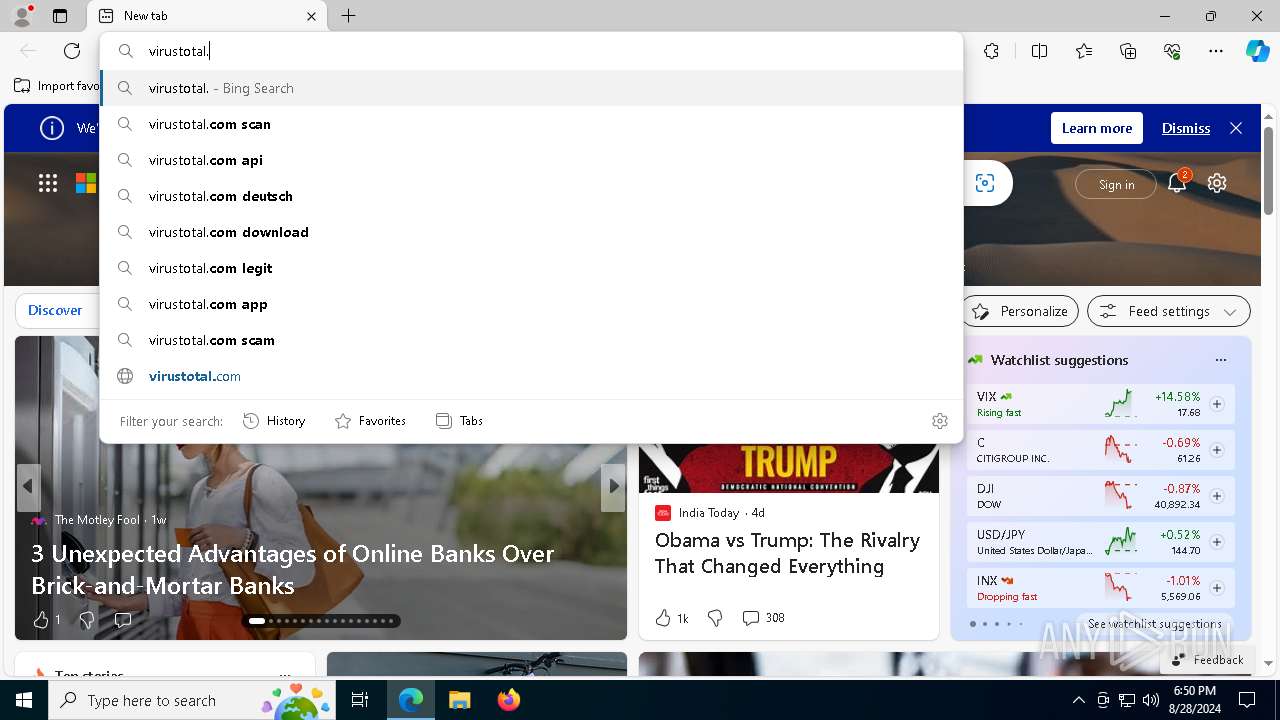Screen dimensions: 1280x720
Task: Open Browser essentials heart icon
Action: click(1172, 51)
